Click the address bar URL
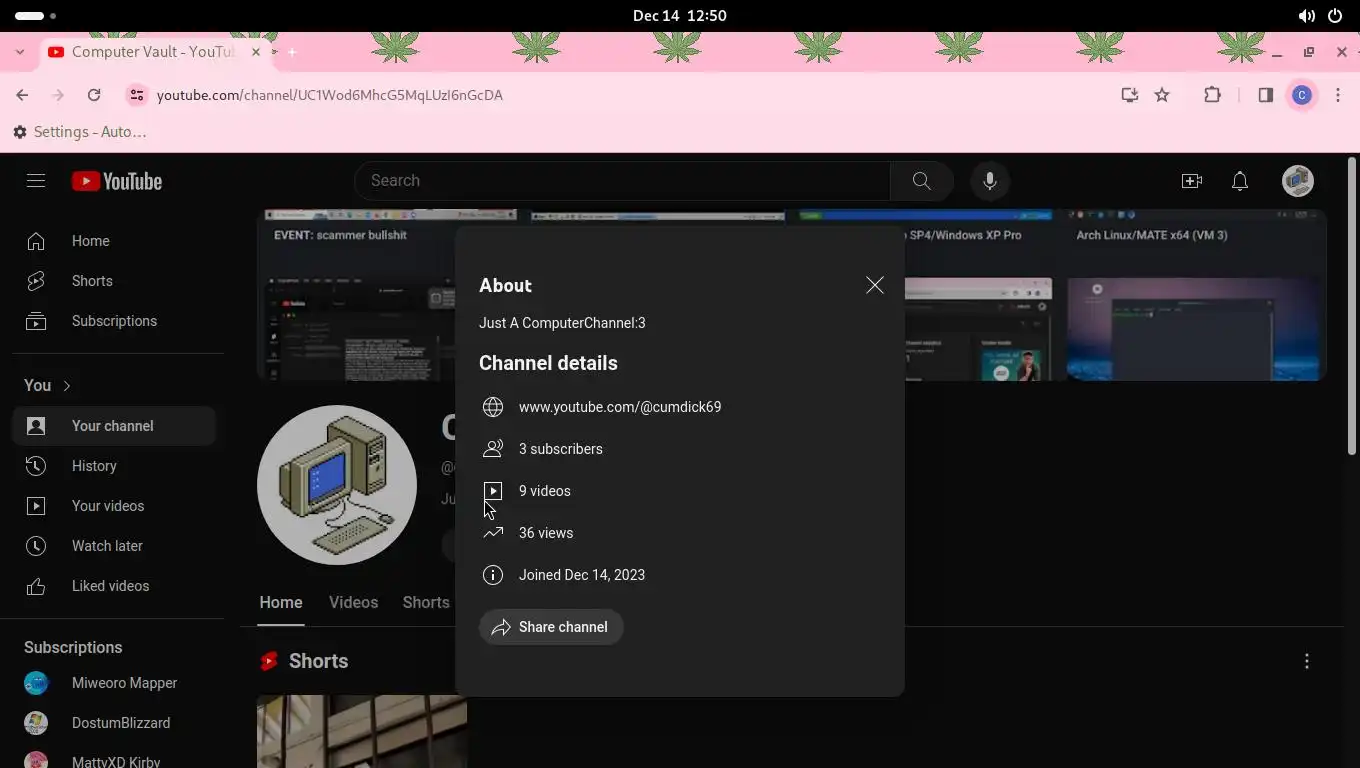Viewport: 1360px width, 768px height. 330,95
